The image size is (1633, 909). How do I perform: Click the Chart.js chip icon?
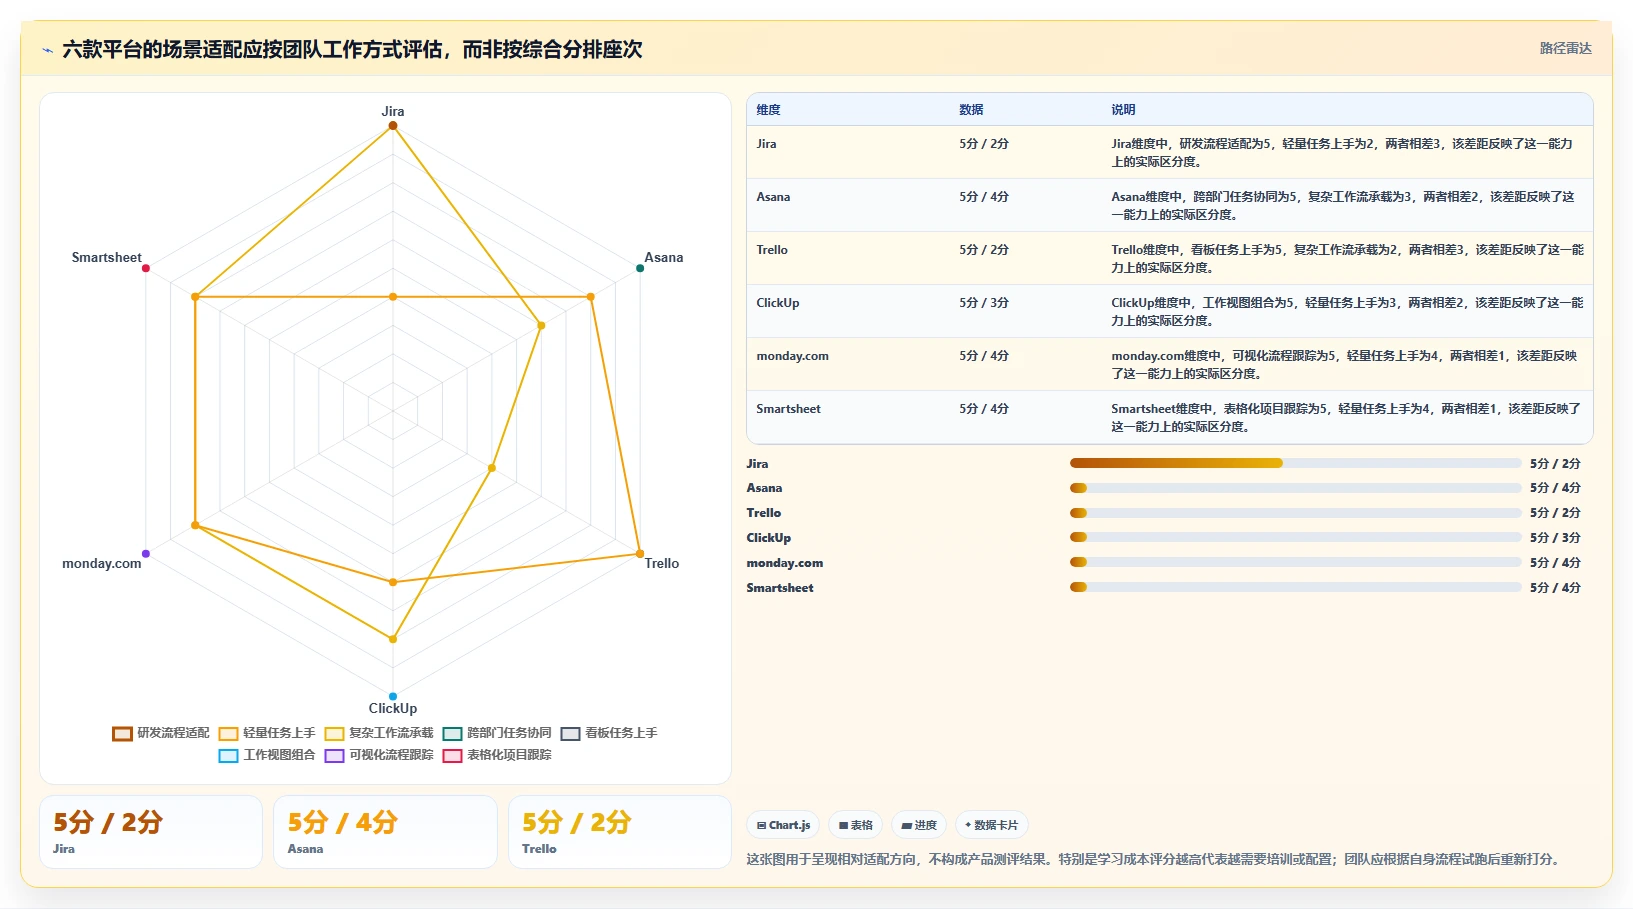pyautogui.click(x=761, y=826)
